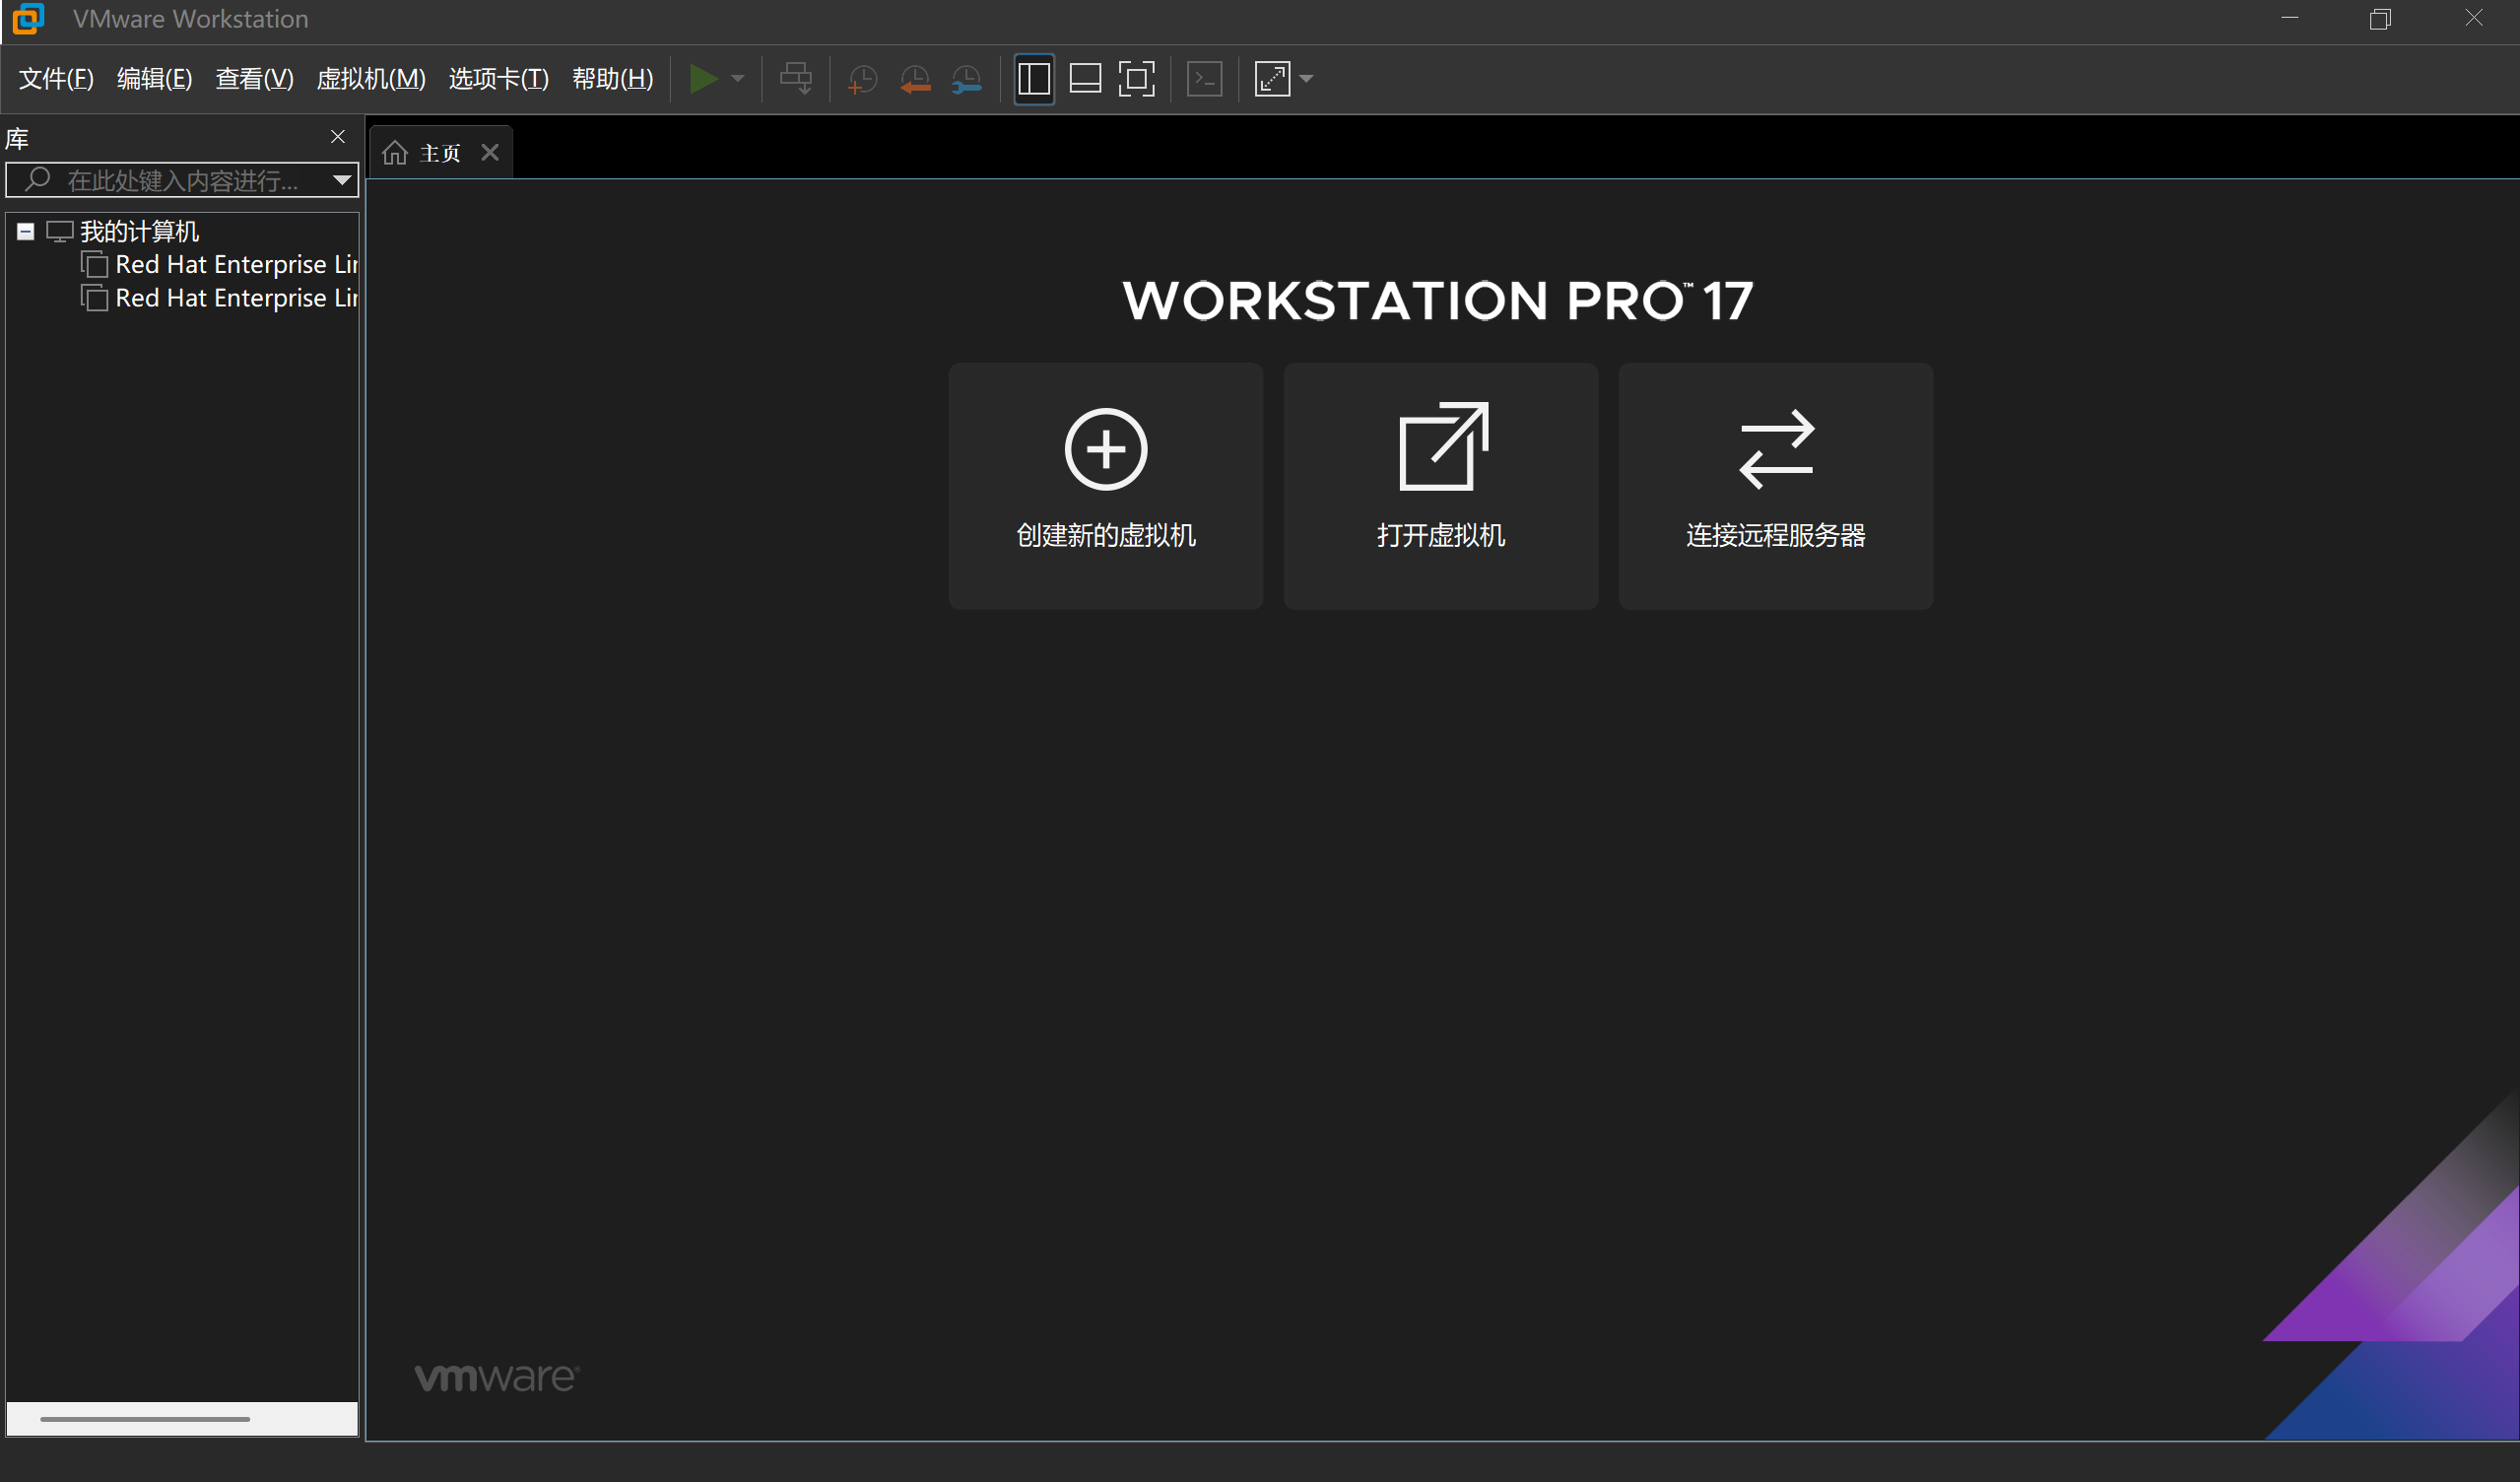The image size is (2520, 1482).
Task: Select 我的计算机 in the library tree
Action: coord(139,232)
